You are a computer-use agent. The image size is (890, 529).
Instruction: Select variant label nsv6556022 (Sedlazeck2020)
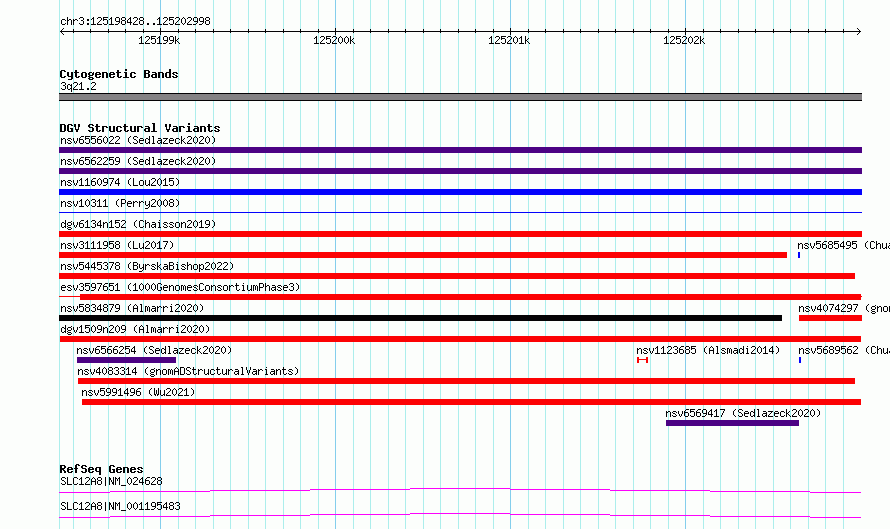(x=138, y=140)
